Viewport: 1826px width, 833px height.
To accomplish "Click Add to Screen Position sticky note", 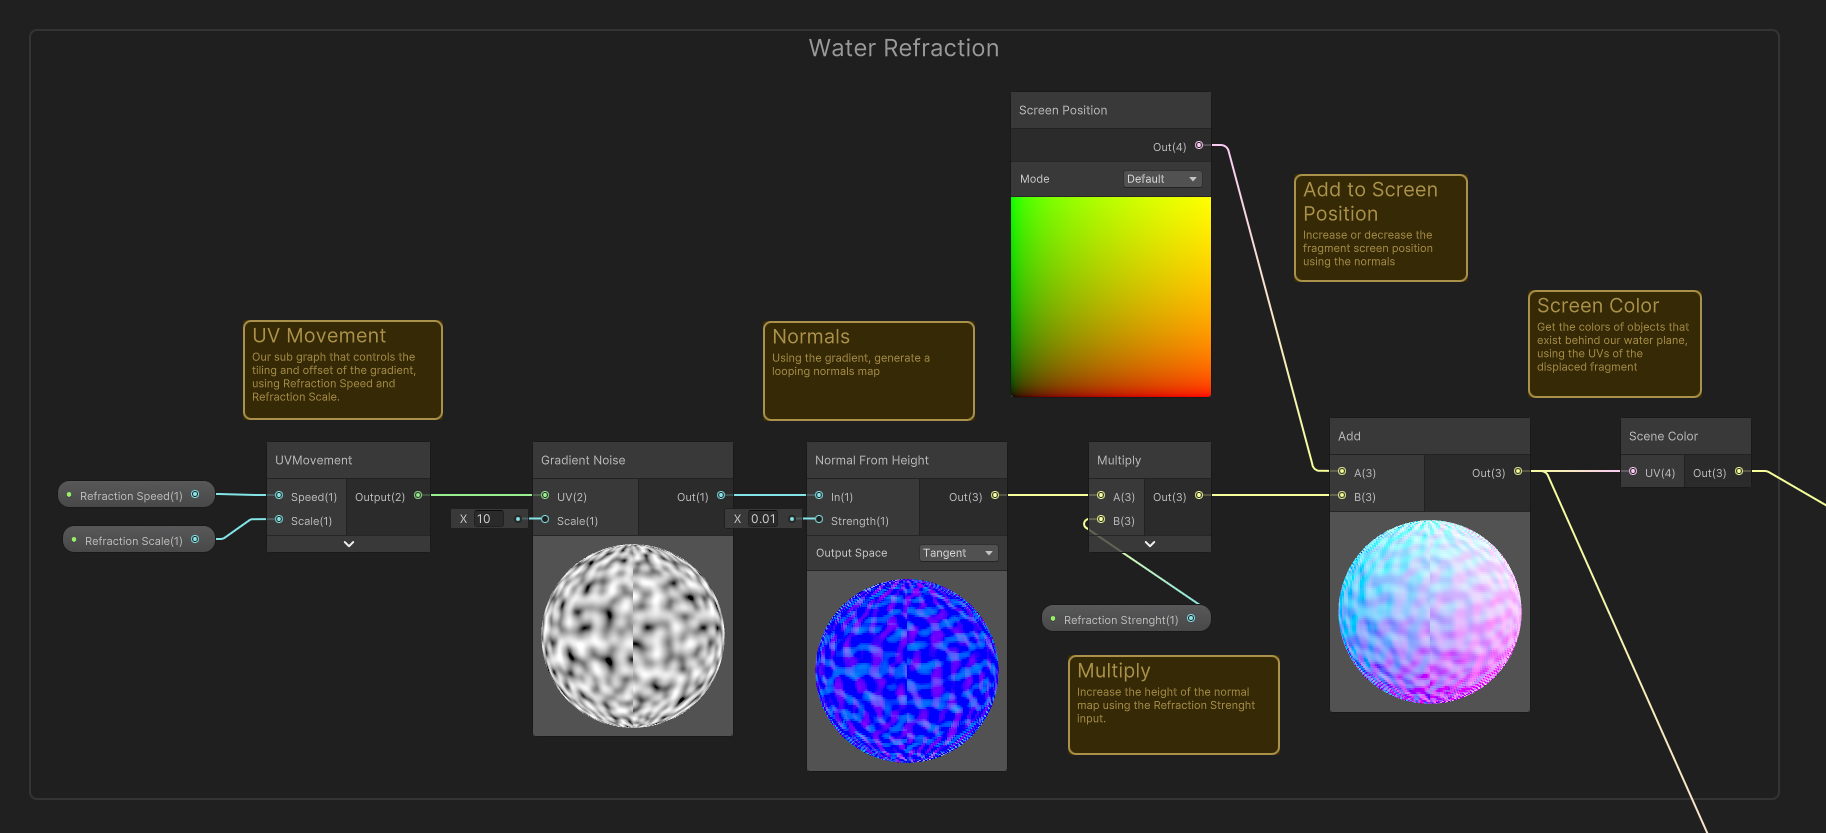I will [1381, 228].
